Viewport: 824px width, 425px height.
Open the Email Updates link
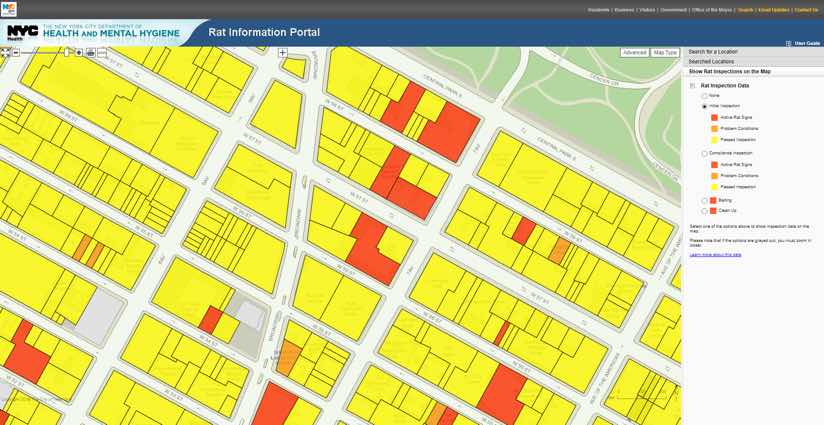(x=774, y=10)
